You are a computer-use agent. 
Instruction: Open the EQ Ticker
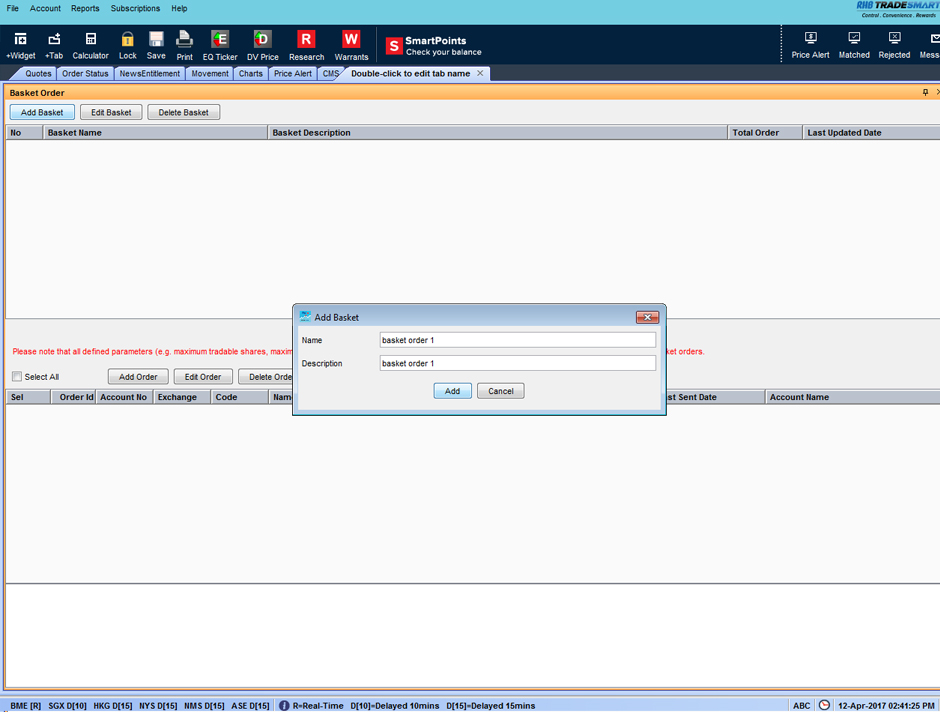pos(220,46)
